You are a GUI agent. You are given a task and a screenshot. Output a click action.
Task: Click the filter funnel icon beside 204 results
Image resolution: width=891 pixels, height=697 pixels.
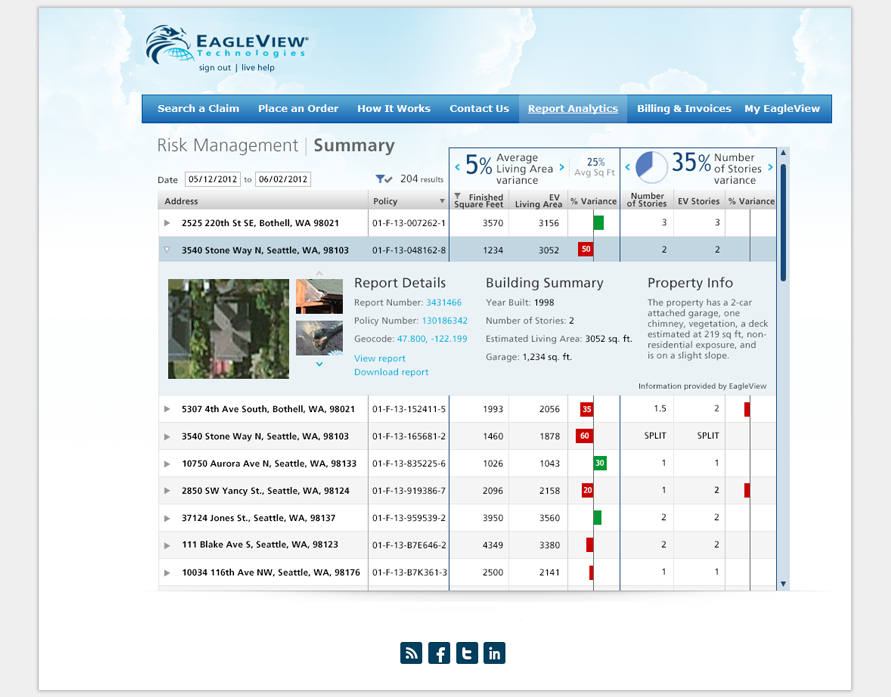384,179
